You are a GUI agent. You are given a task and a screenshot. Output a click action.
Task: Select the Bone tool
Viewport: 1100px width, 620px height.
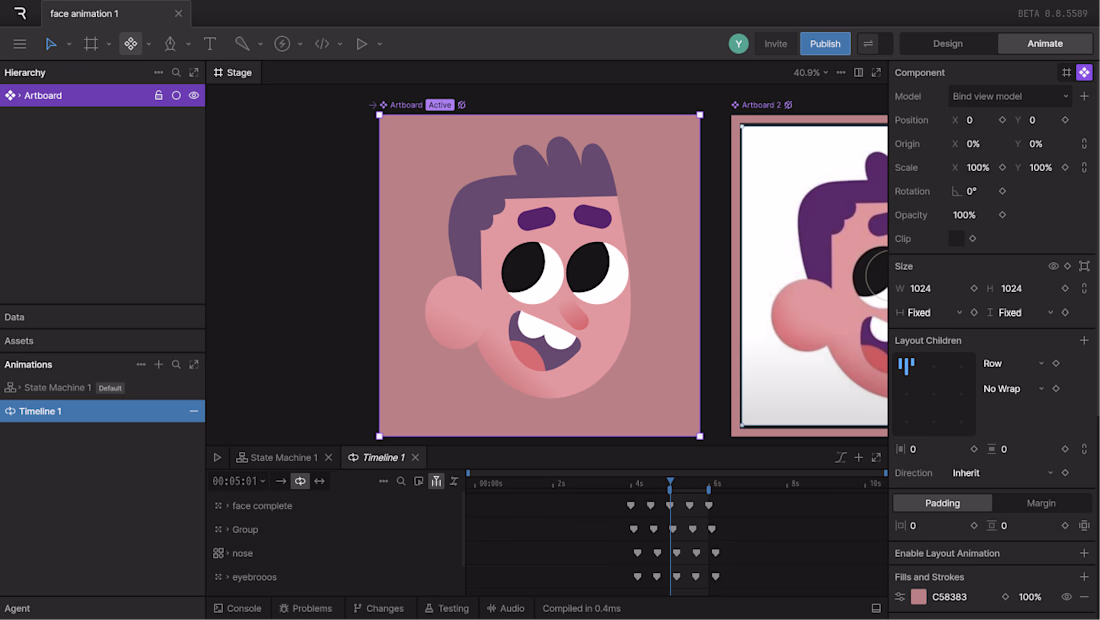242,43
